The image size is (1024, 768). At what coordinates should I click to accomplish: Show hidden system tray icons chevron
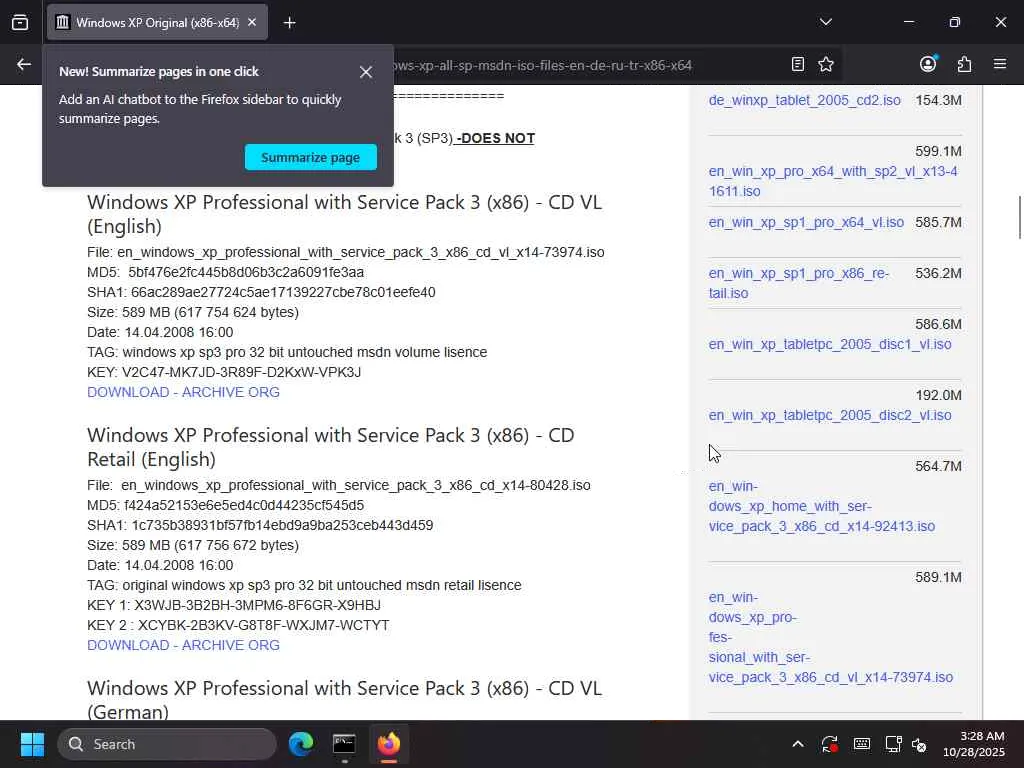click(797, 744)
